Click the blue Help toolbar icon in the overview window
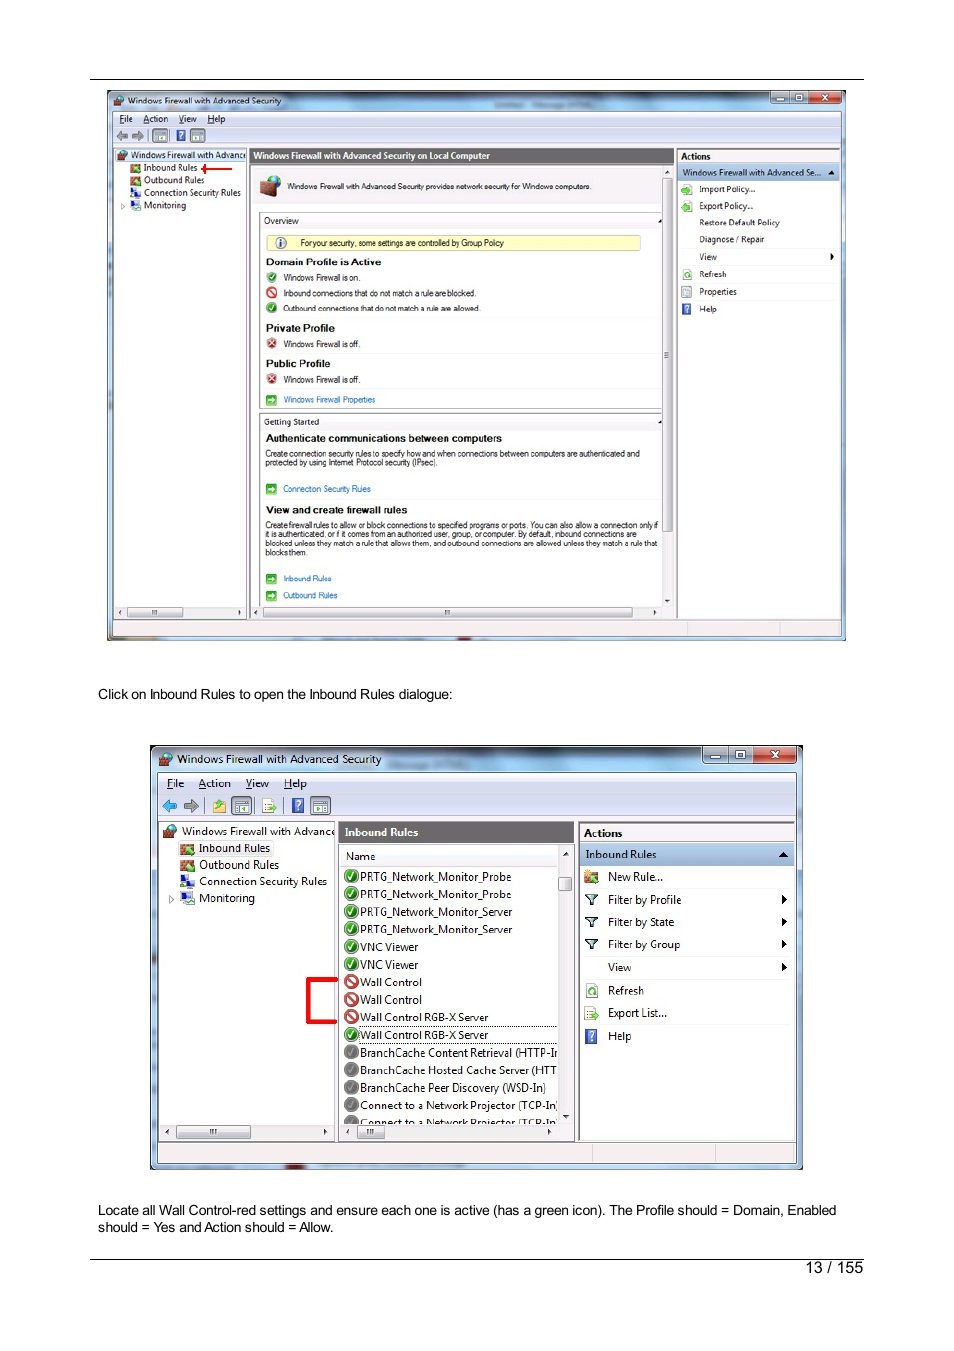 pyautogui.click(x=181, y=136)
